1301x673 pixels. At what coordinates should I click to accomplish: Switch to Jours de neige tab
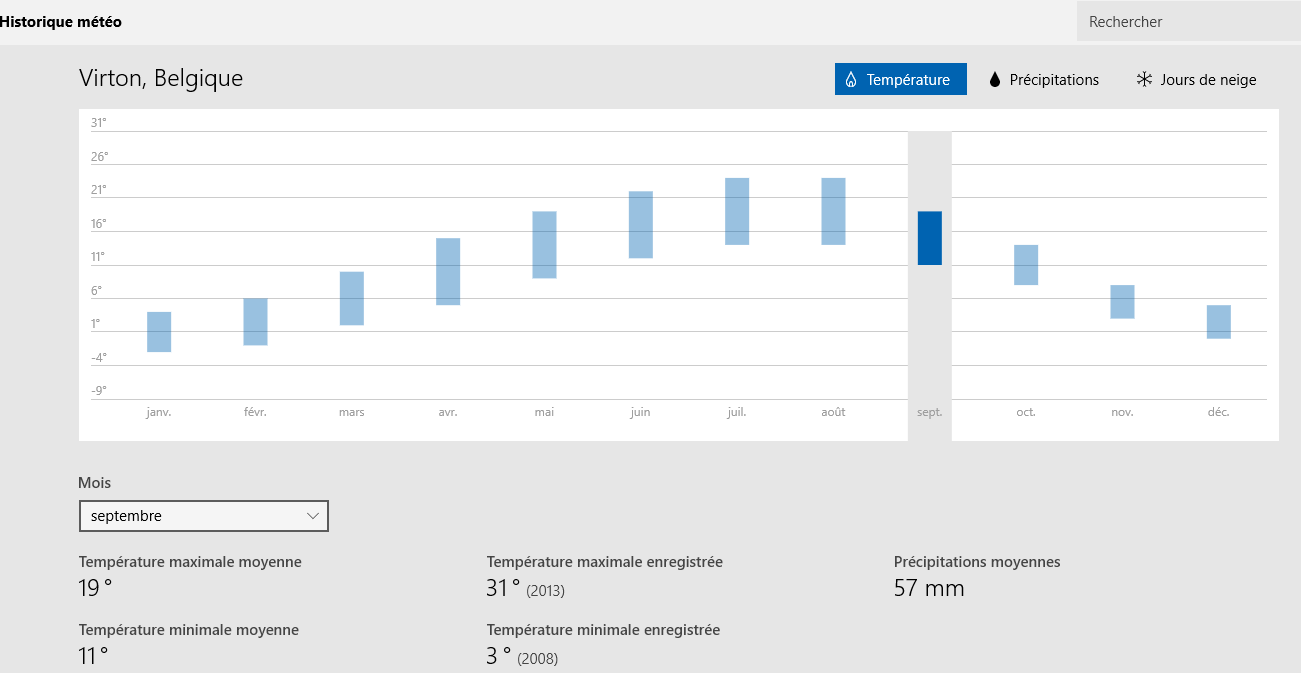(x=1196, y=80)
